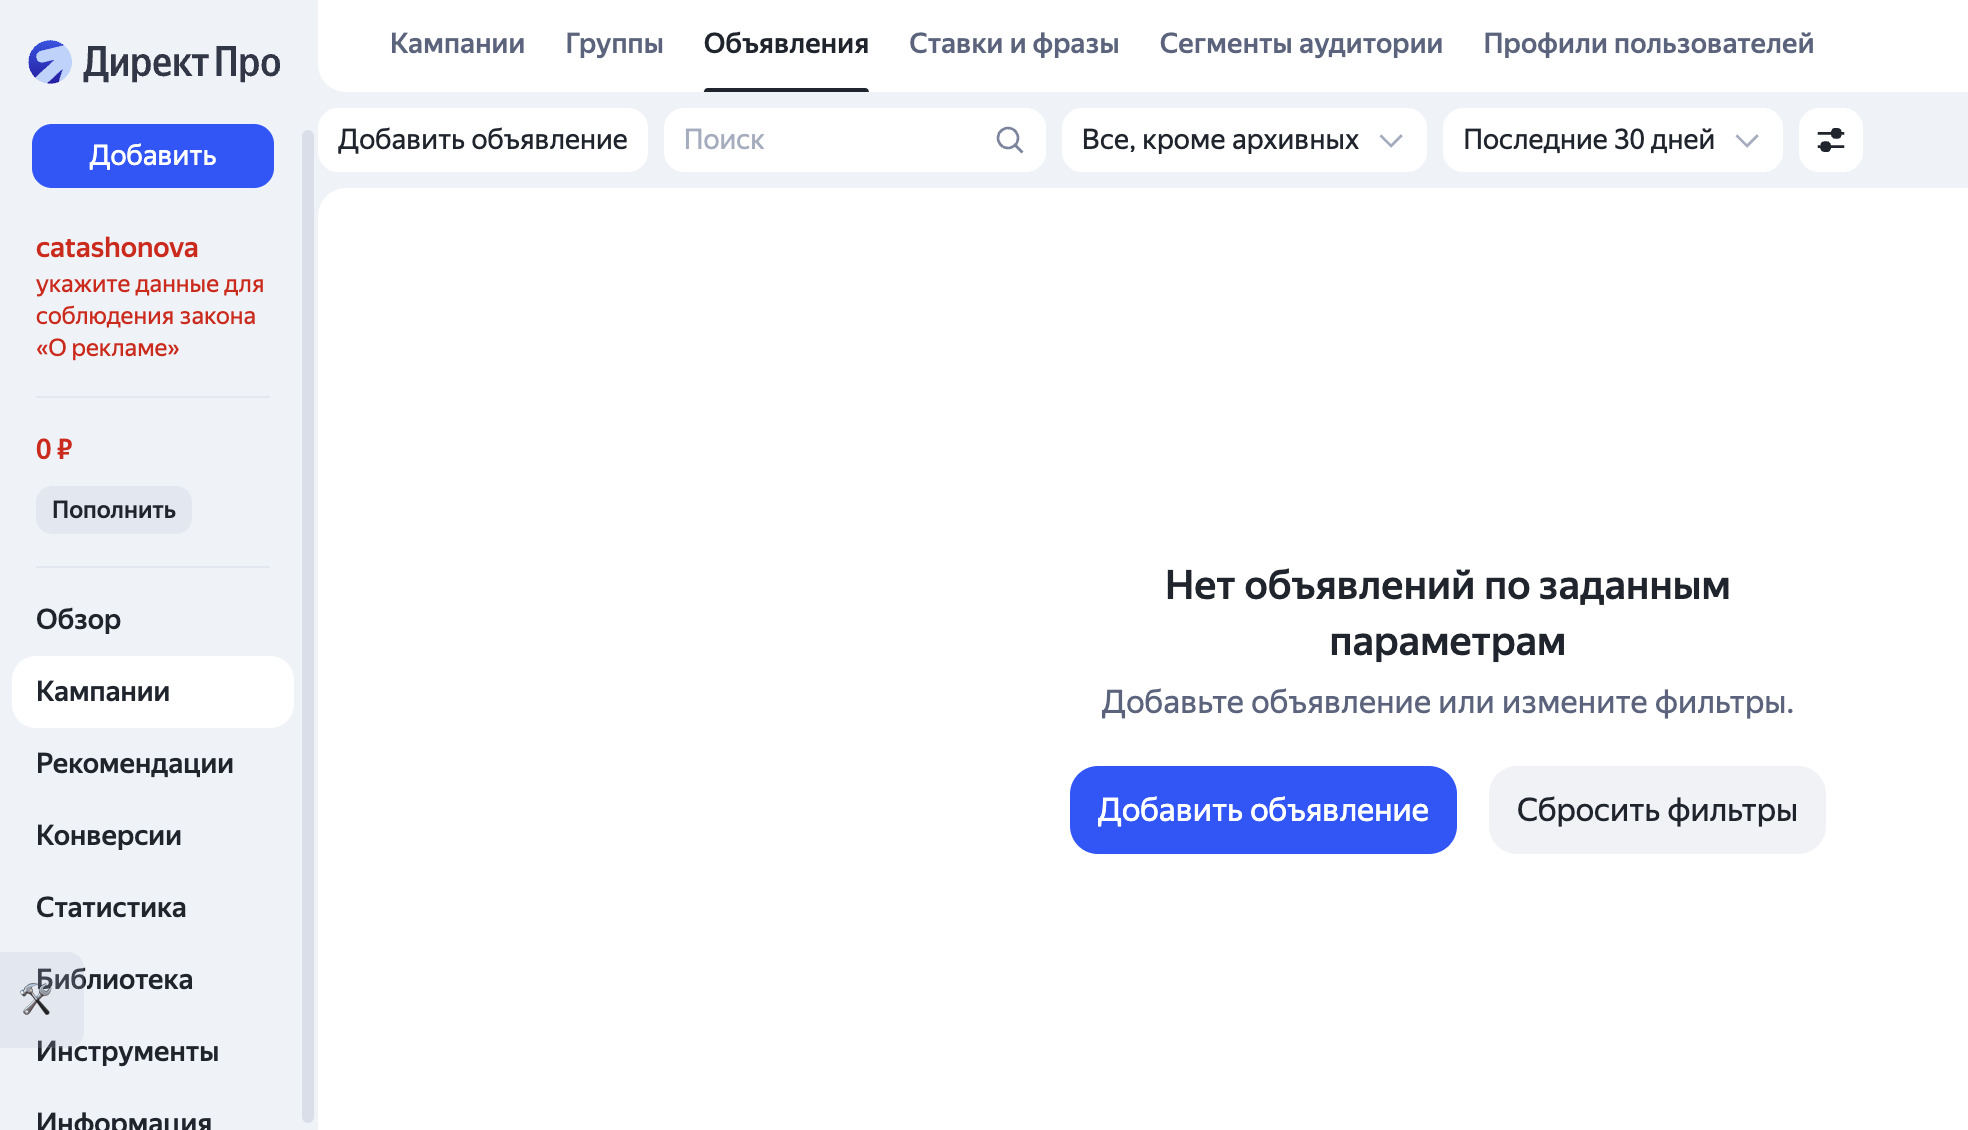1968x1130 pixels.
Task: Select «Инструменты» in the left menu
Action: point(127,1051)
